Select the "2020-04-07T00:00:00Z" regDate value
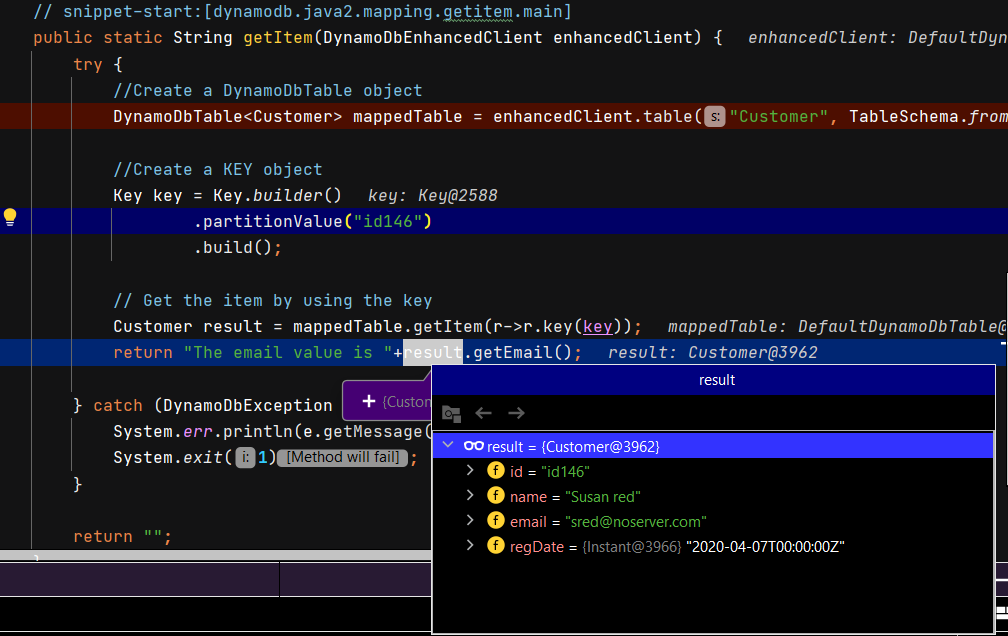The height and width of the screenshot is (636, 1008). pyautogui.click(x=765, y=547)
